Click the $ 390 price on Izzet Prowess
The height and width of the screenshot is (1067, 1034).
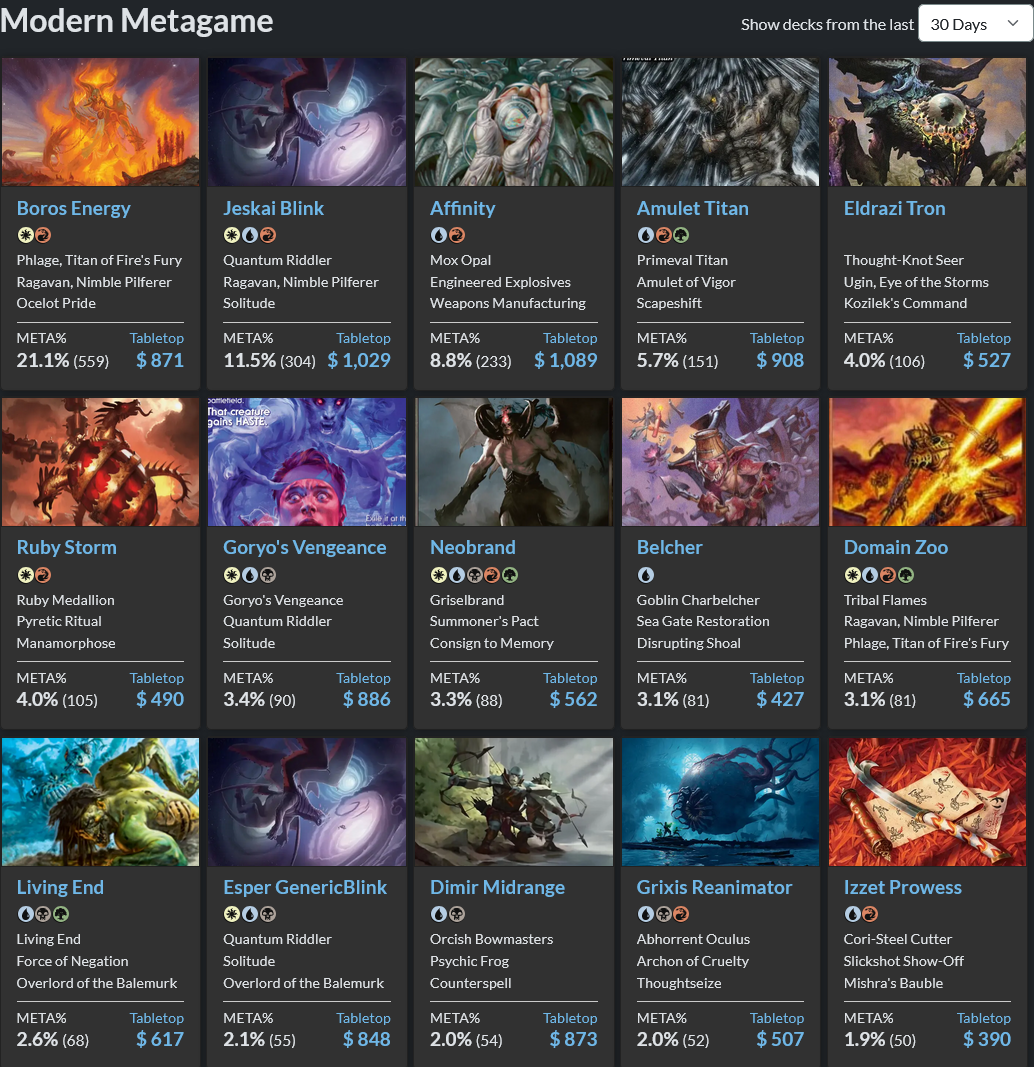point(987,1039)
